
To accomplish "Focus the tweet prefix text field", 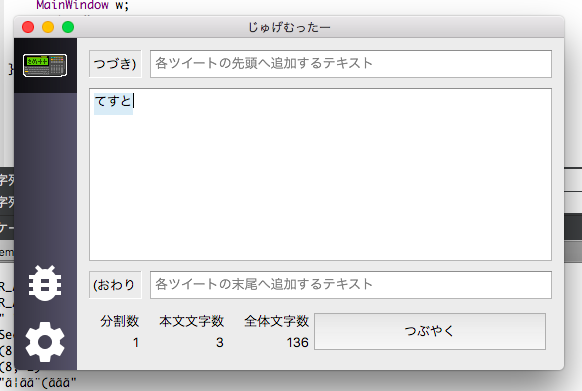I will [x=351, y=64].
